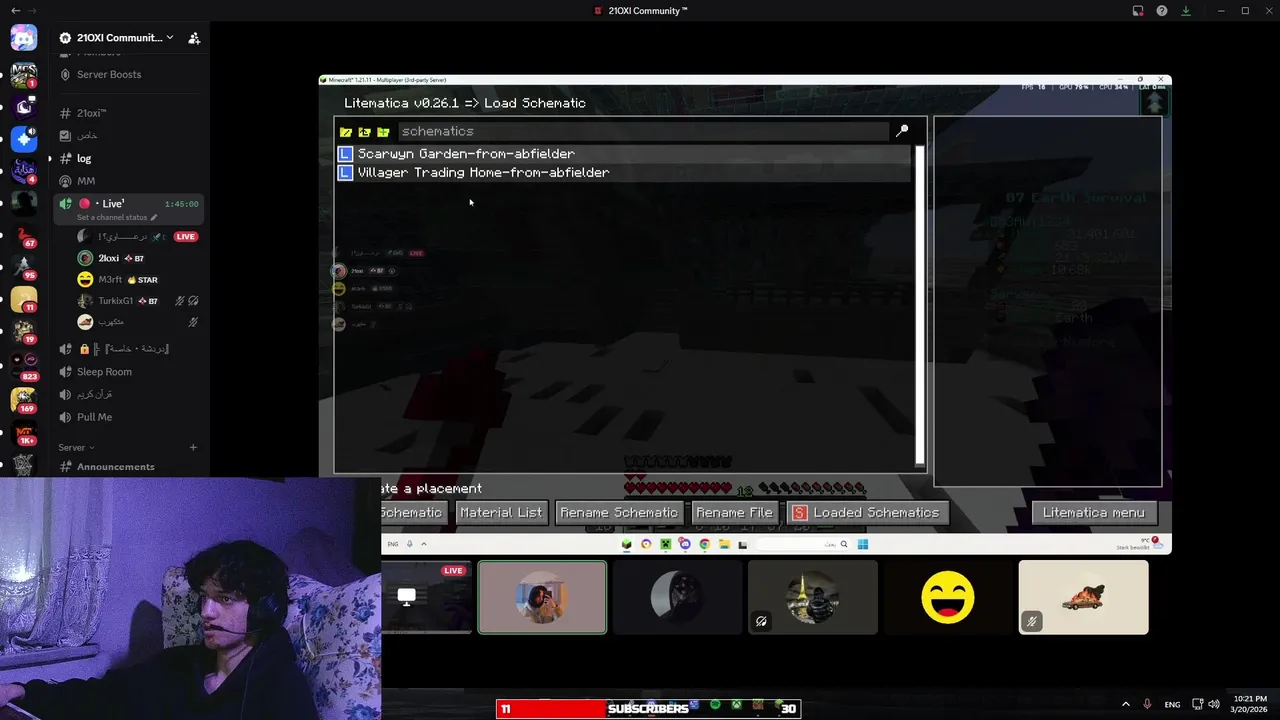The height and width of the screenshot is (720, 1280).
Task: Open Loaded Schematics
Action: (866, 513)
